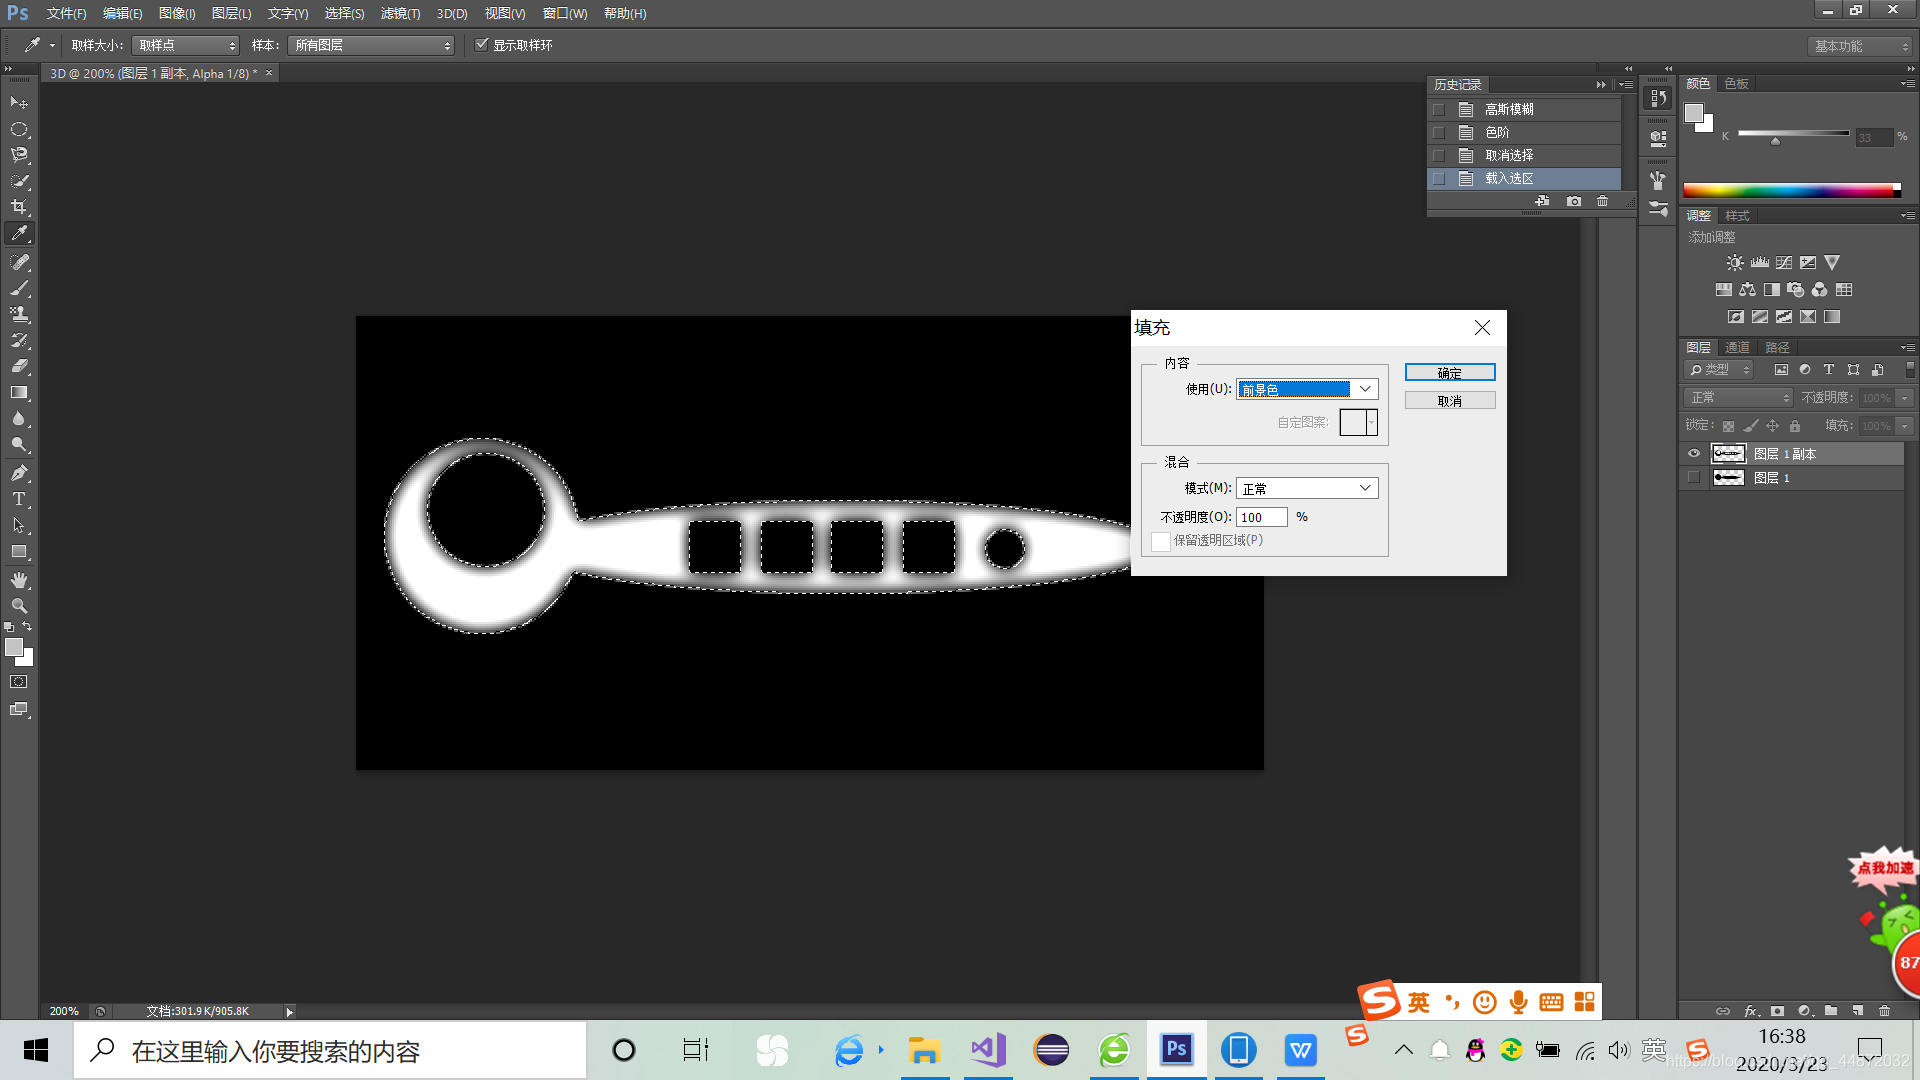1920x1080 pixels.
Task: Click 确定 button in Fill dialog
Action: (x=1449, y=372)
